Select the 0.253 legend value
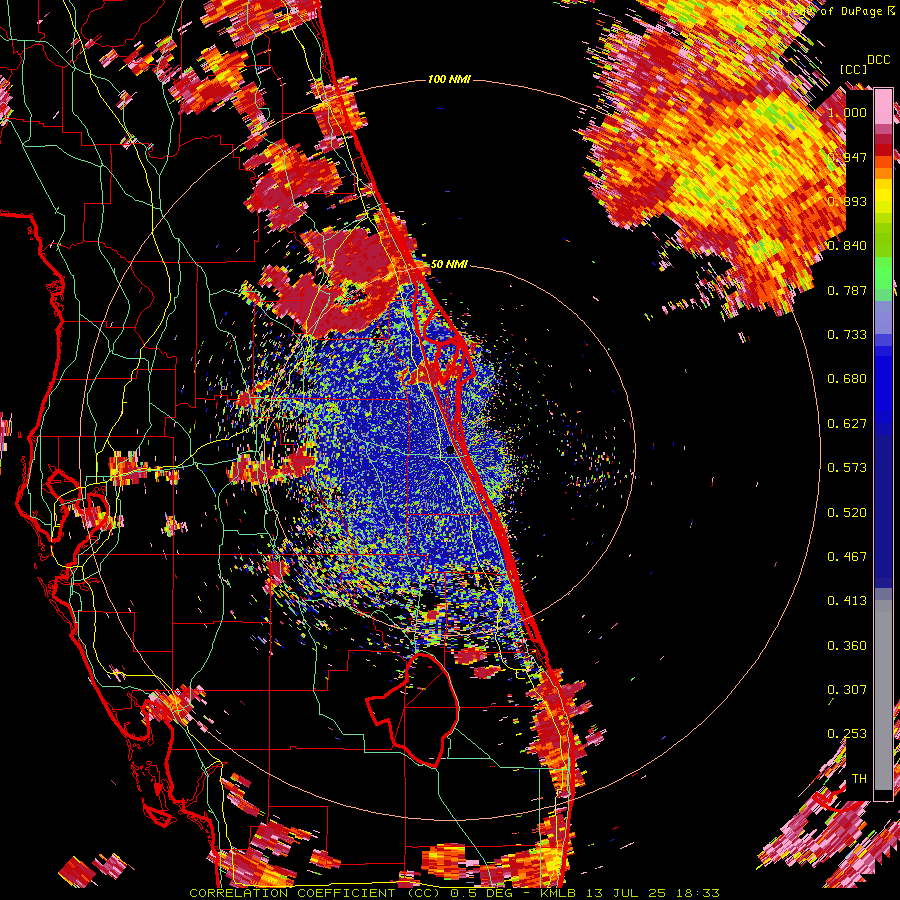900x900 pixels. tap(847, 734)
